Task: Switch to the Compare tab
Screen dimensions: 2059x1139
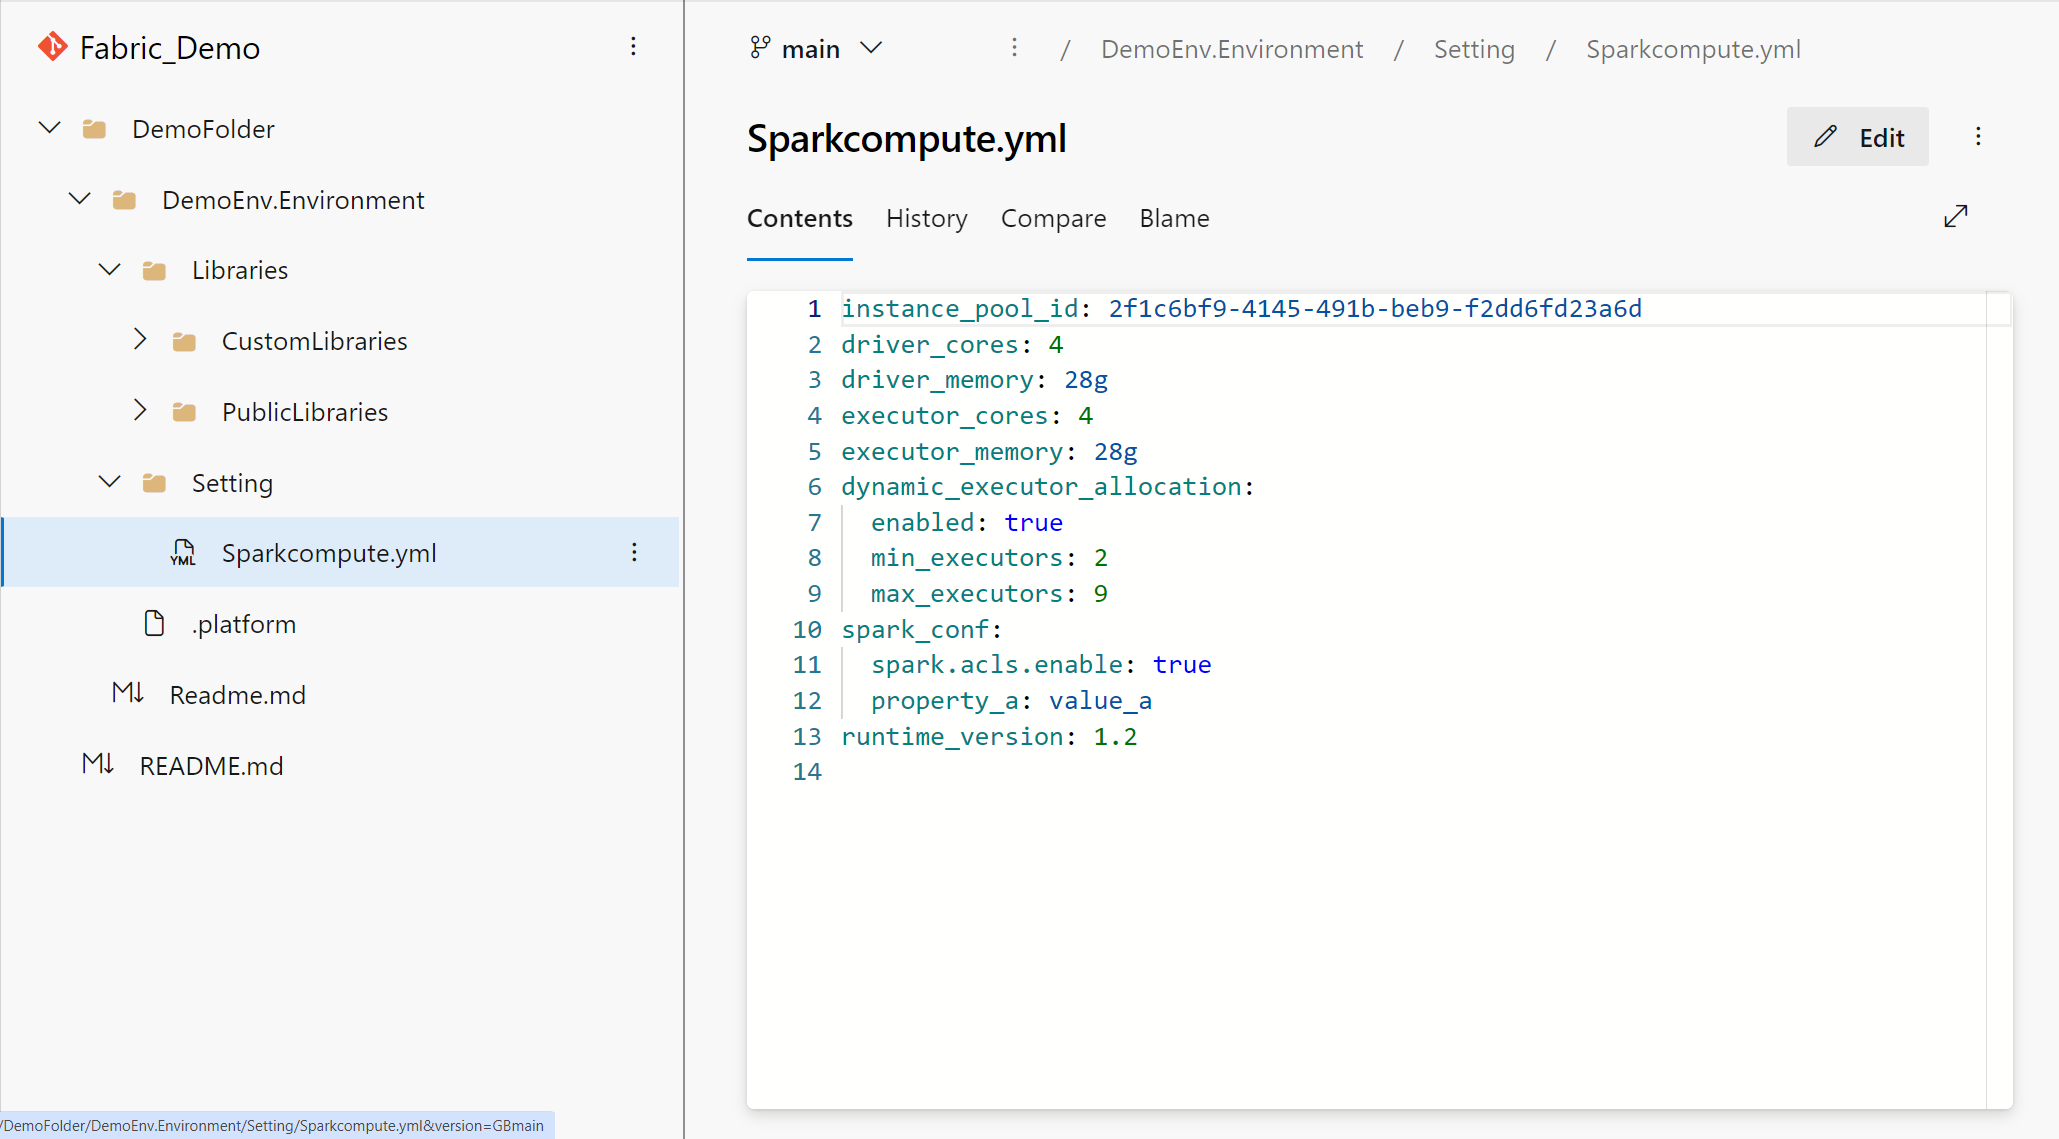Action: coord(1055,217)
